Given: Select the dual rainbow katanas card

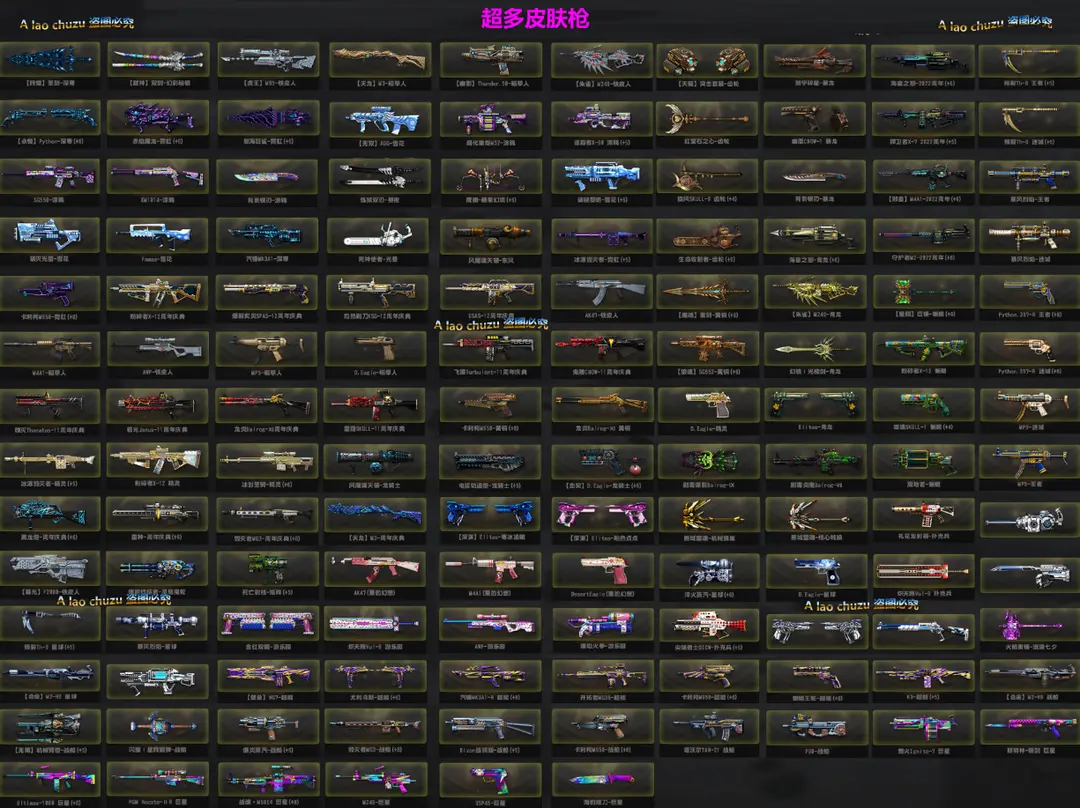Looking at the screenshot, I should click(158, 60).
